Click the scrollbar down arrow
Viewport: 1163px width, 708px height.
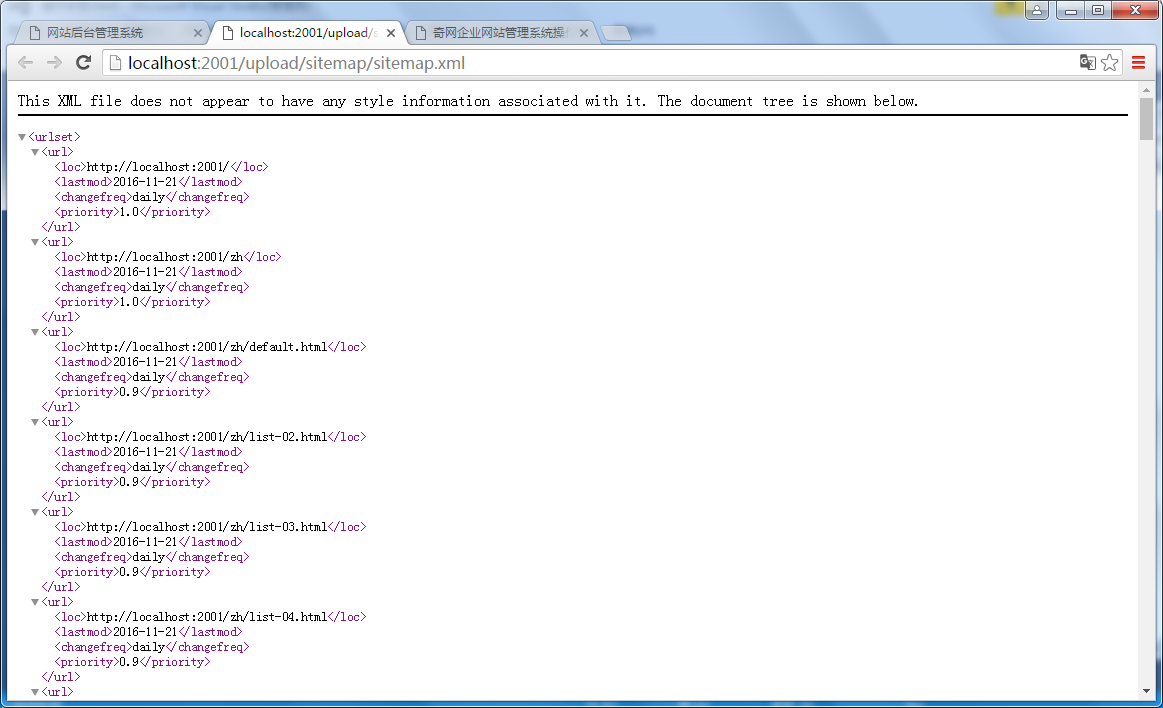pyautogui.click(x=1146, y=691)
